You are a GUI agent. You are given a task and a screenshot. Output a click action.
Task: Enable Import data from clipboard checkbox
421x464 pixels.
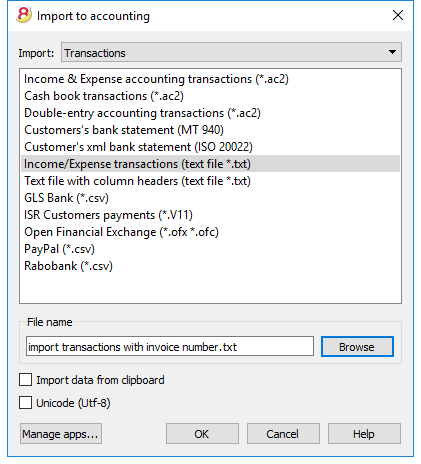click(x=26, y=380)
